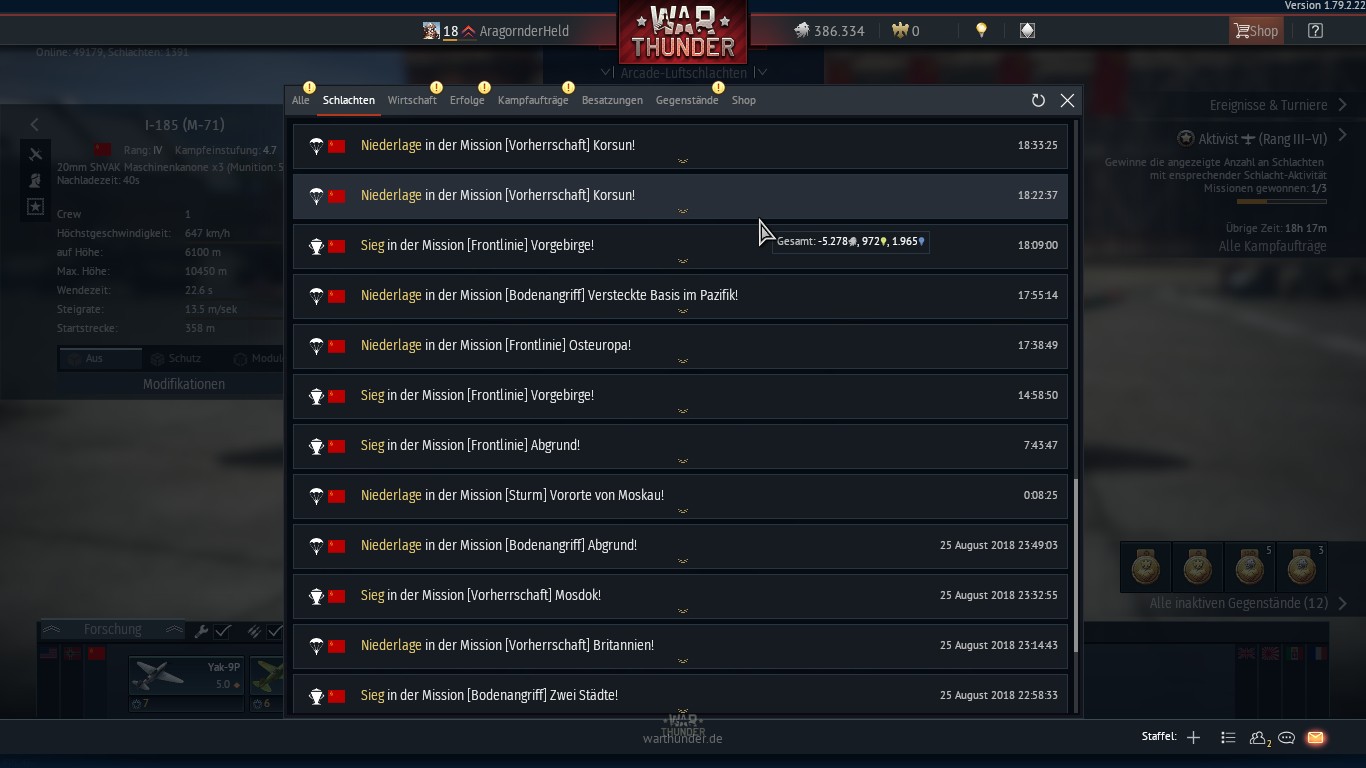
Task: Open the Arcade-Luftschlachten mode dropdown
Action: [683, 73]
